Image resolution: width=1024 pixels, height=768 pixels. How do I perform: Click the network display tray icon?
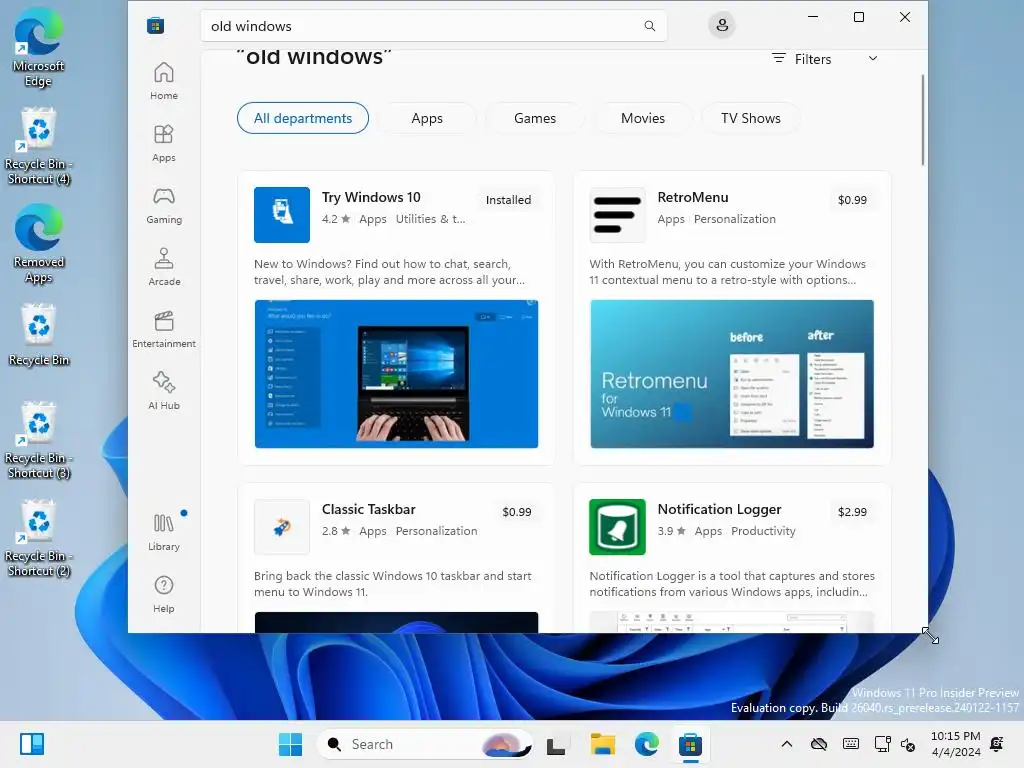(882, 744)
